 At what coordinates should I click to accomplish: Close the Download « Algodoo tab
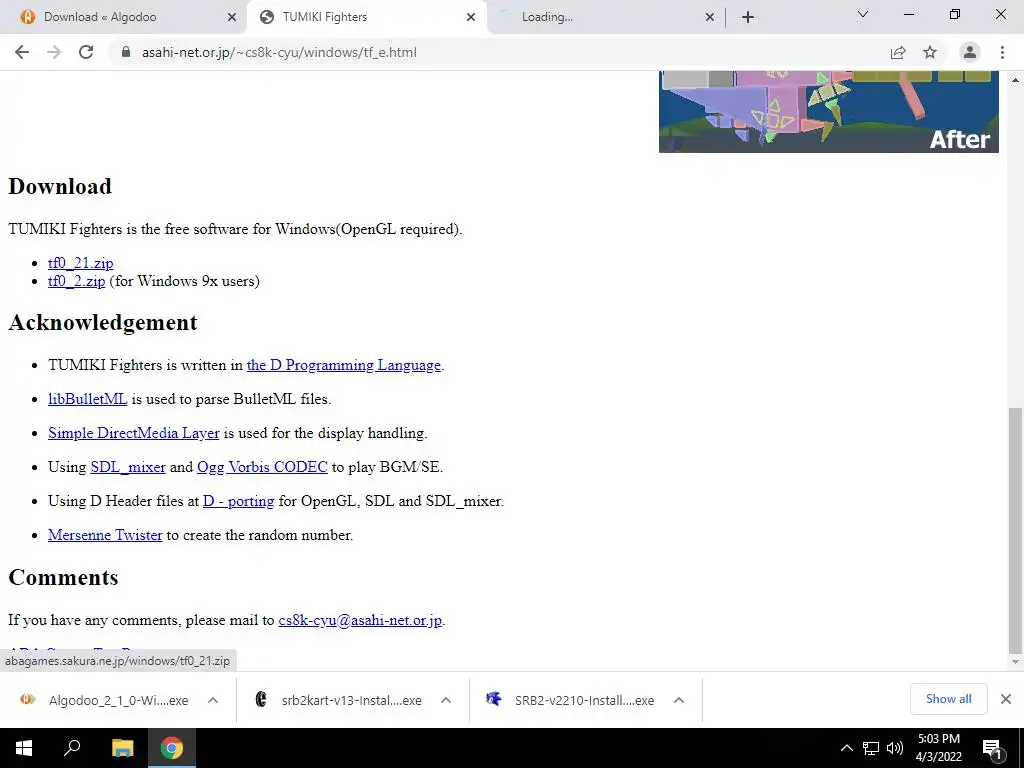[x=232, y=17]
